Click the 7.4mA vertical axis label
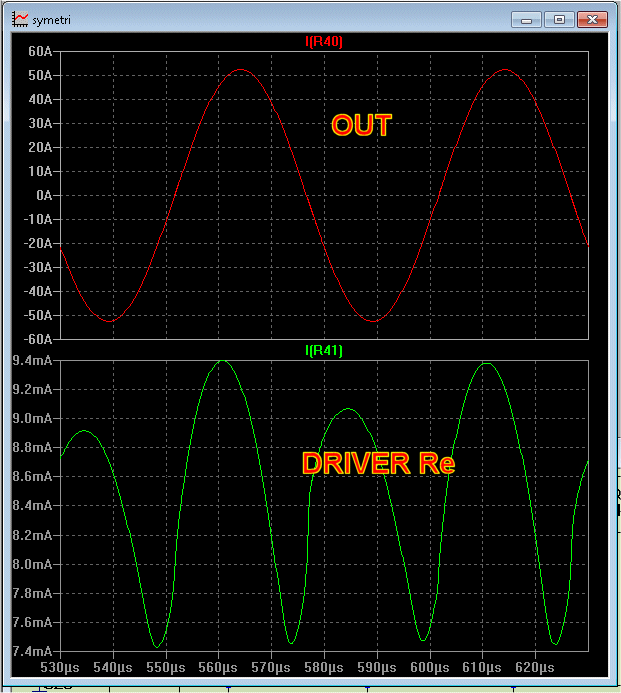Screen dimensions: 621x693 (32, 651)
